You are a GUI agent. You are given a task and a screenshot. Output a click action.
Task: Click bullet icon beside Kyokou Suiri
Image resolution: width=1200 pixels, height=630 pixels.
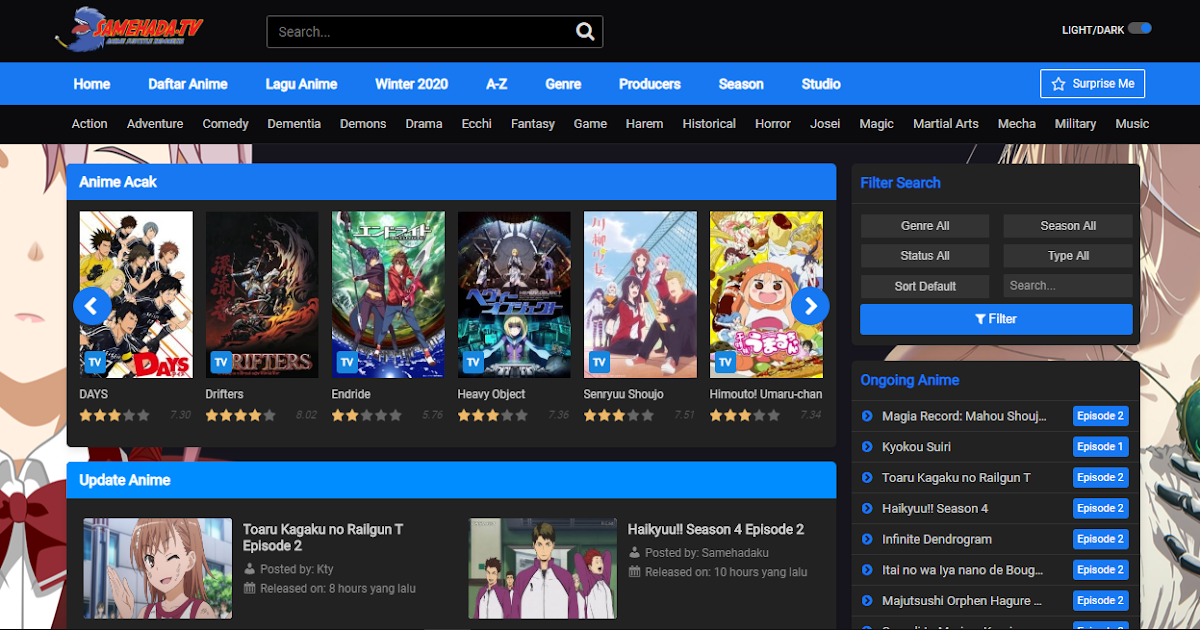(x=868, y=447)
